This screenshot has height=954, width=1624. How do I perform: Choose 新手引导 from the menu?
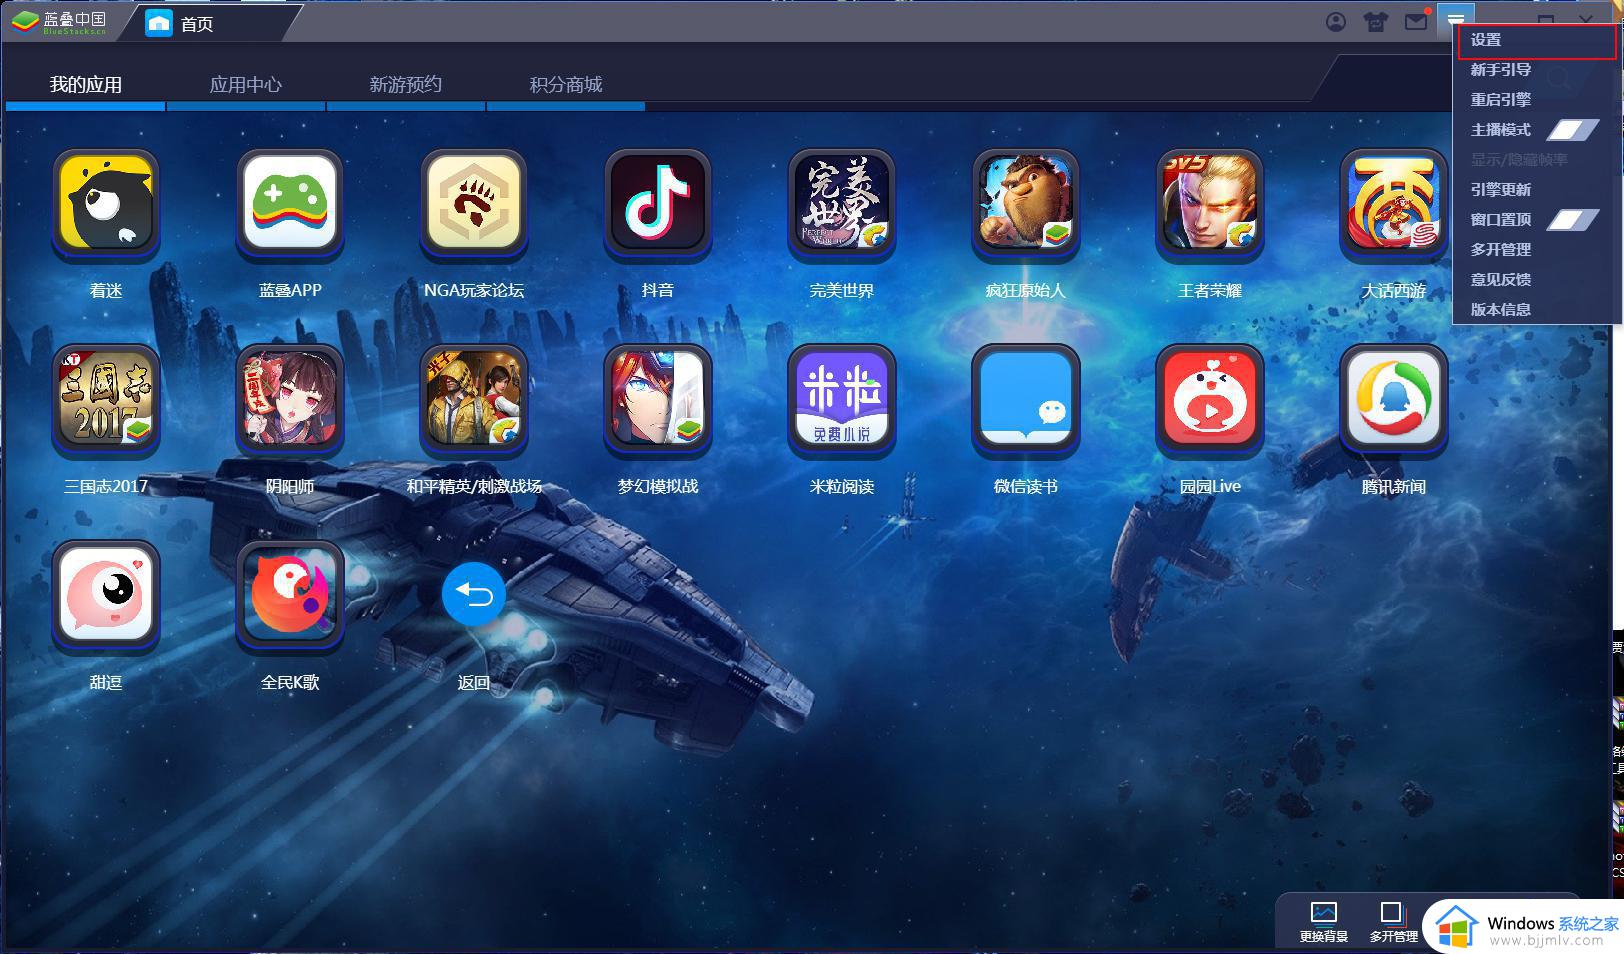pos(1501,70)
